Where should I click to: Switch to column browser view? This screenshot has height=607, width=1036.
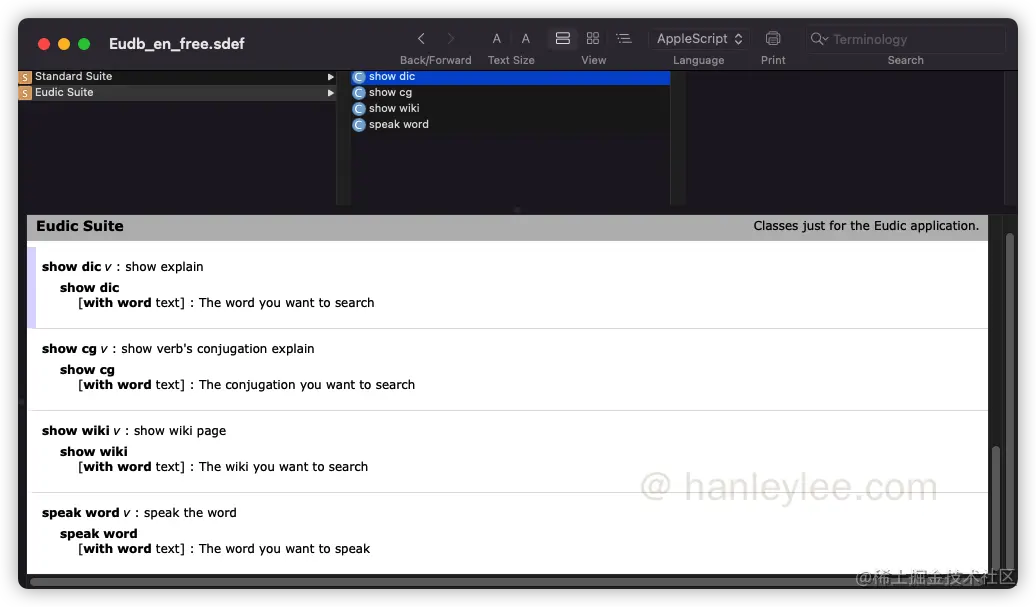pos(562,38)
